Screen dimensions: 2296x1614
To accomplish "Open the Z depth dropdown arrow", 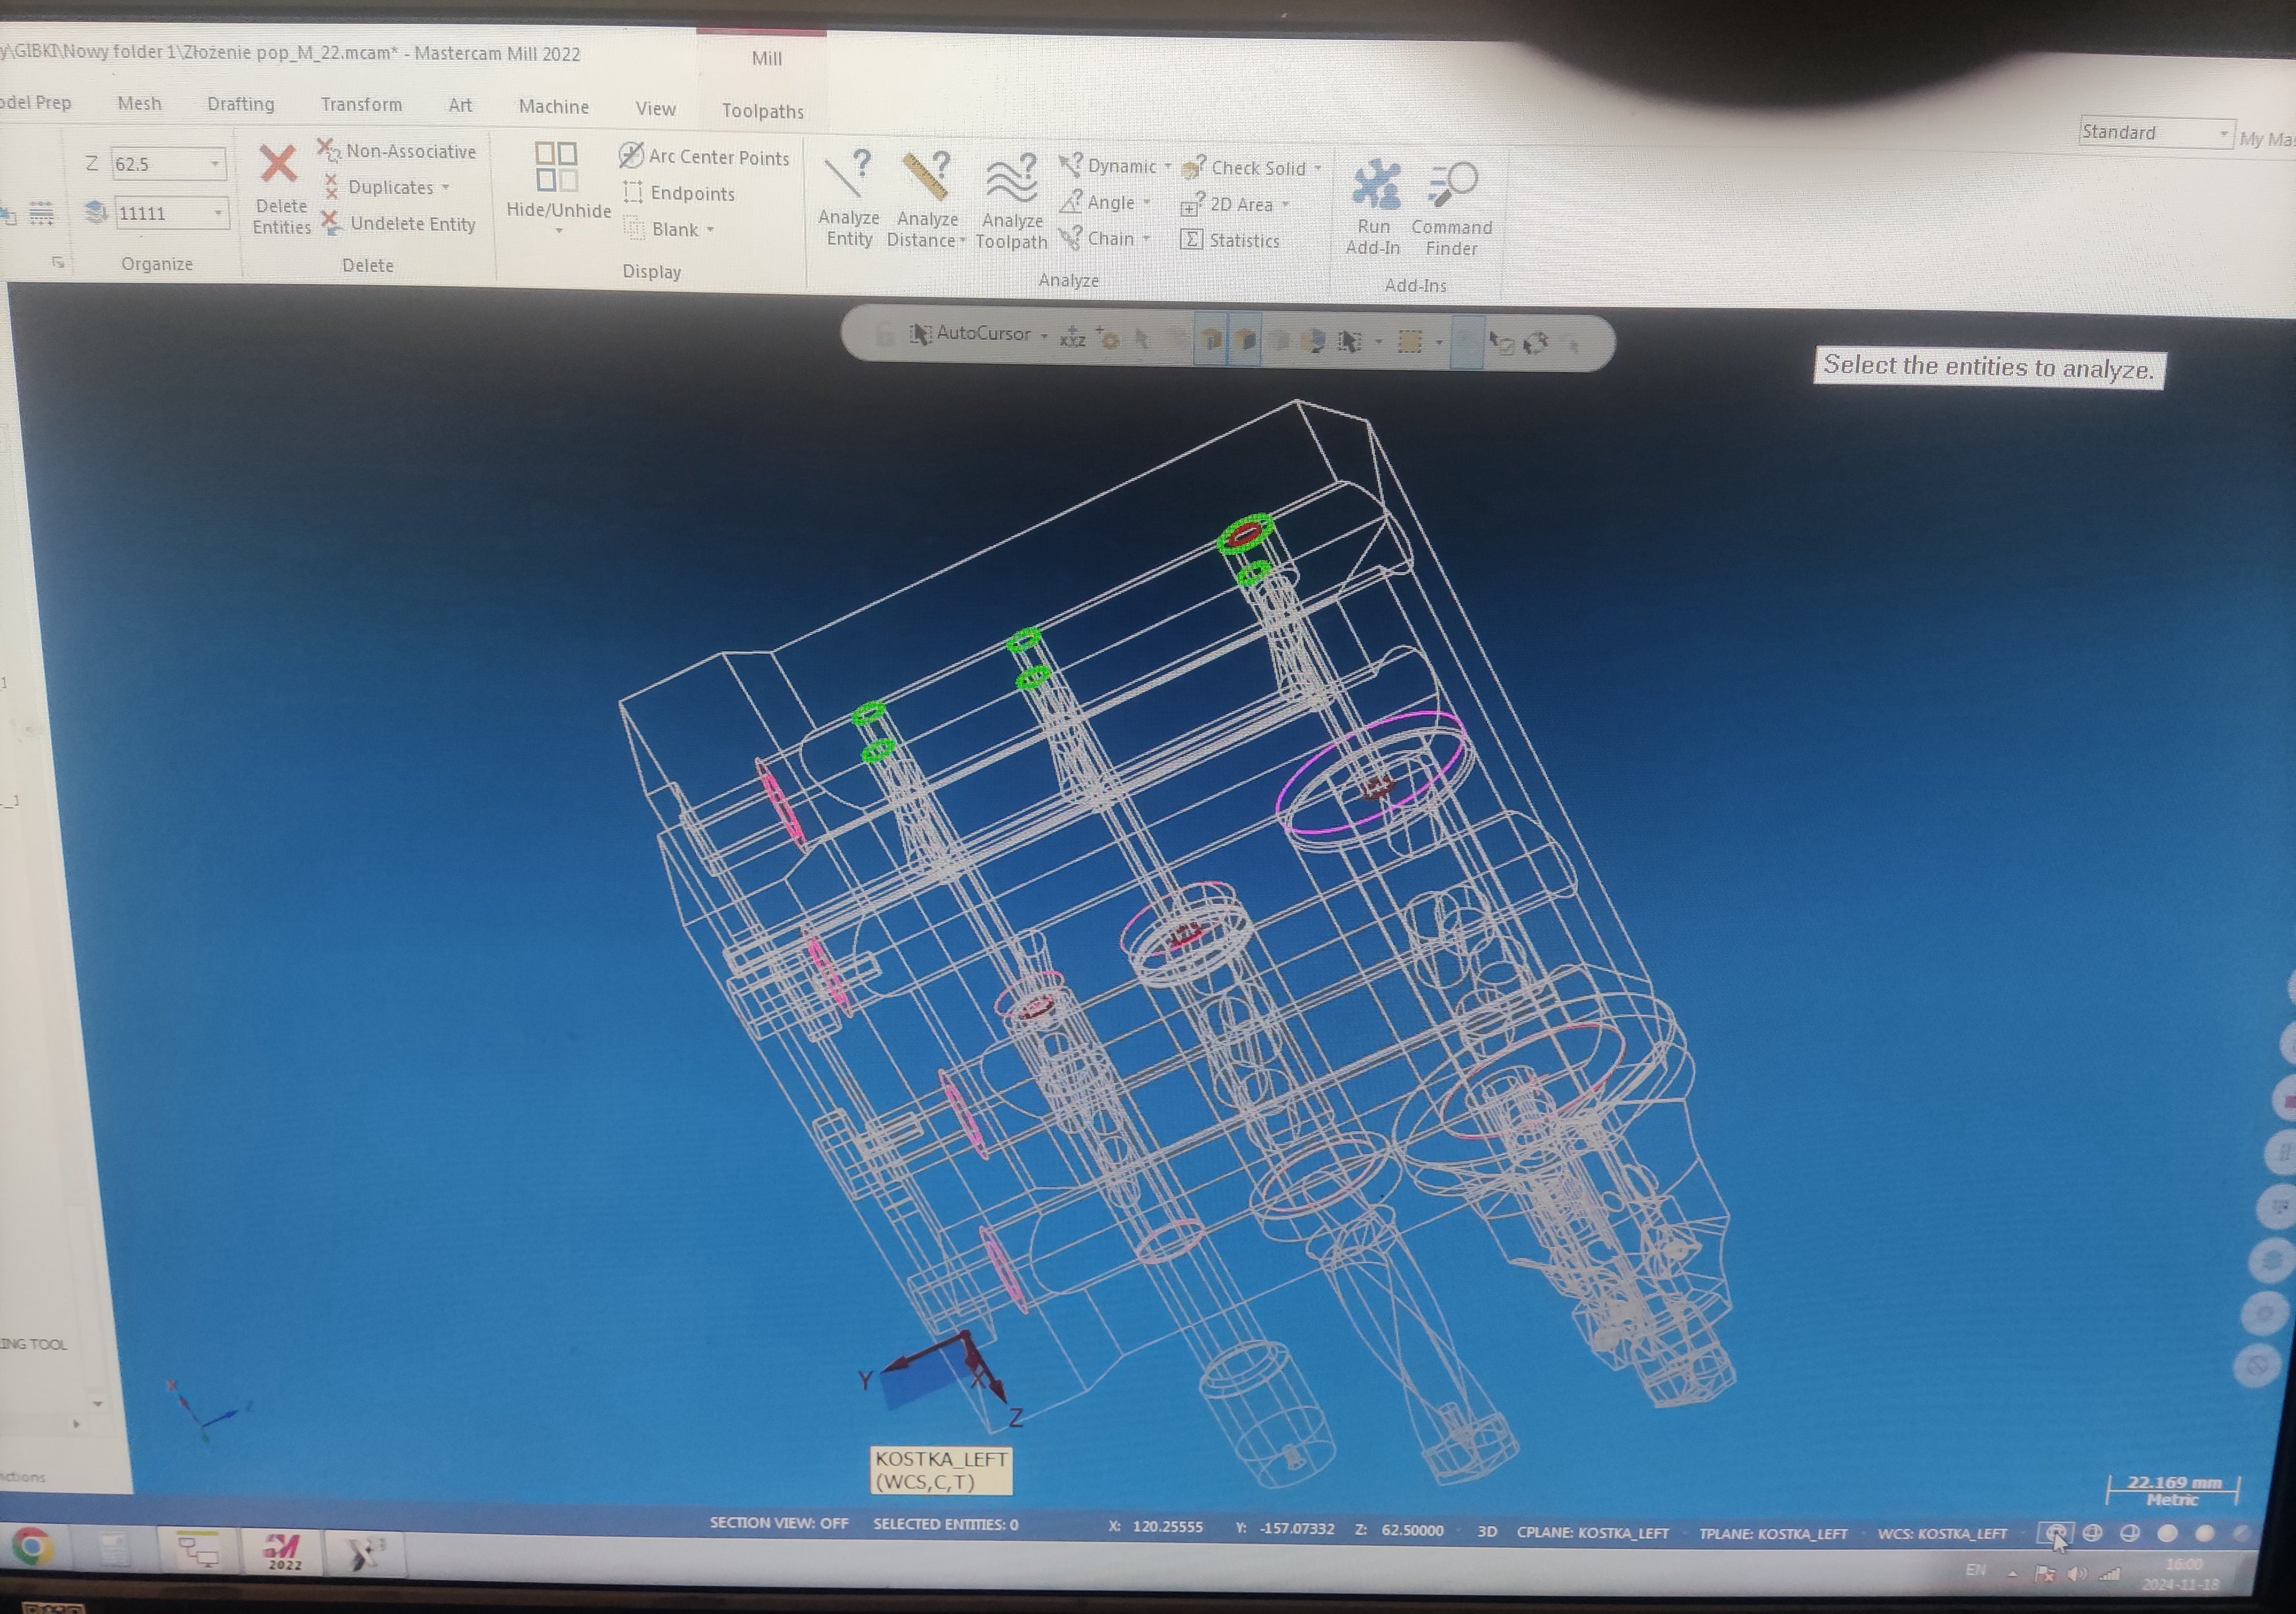I will (215, 164).
